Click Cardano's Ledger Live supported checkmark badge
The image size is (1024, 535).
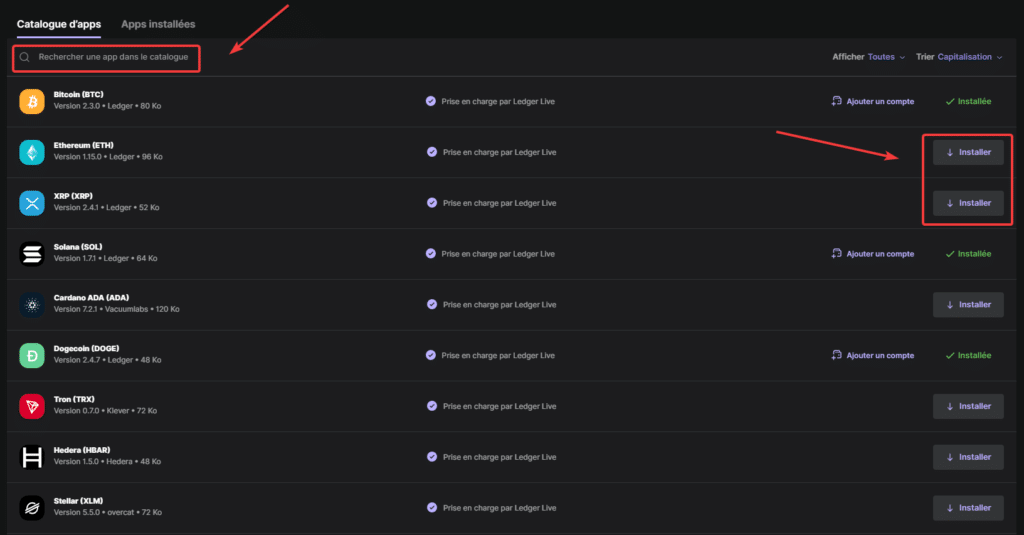432,304
